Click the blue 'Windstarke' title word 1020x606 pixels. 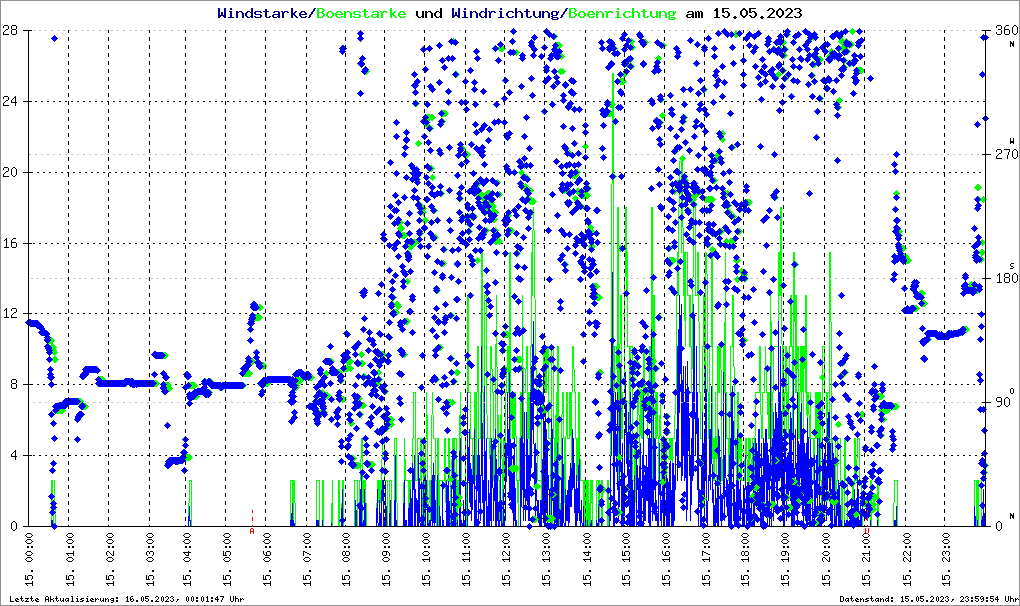262,13
